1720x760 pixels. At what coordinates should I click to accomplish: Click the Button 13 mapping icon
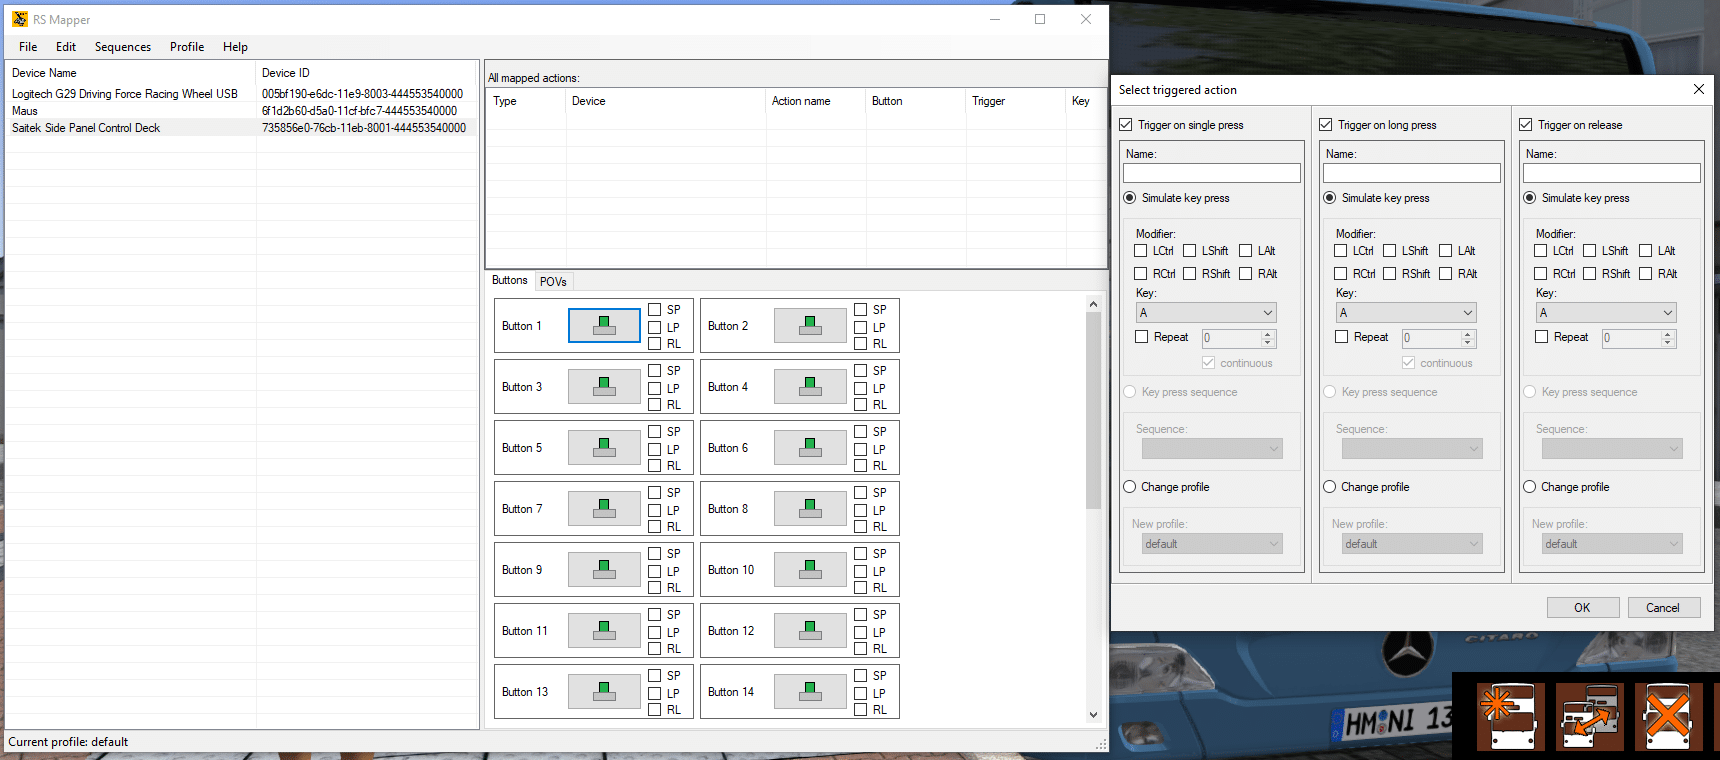pyautogui.click(x=604, y=692)
